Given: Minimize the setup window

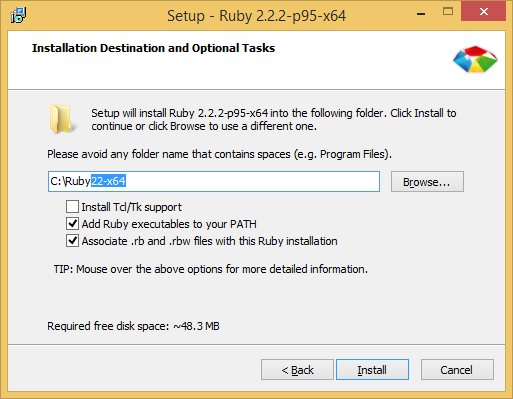Looking at the screenshot, I should [421, 13].
